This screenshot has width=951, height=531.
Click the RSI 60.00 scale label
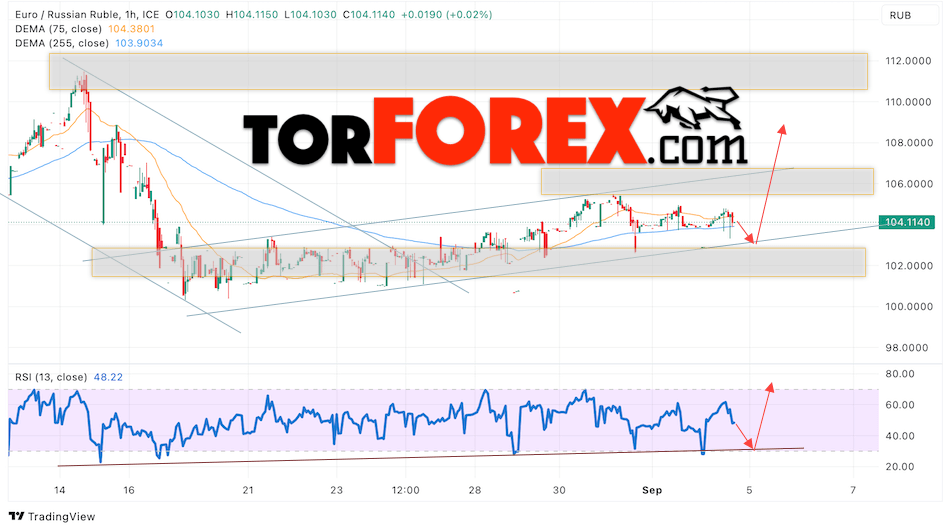(x=900, y=405)
